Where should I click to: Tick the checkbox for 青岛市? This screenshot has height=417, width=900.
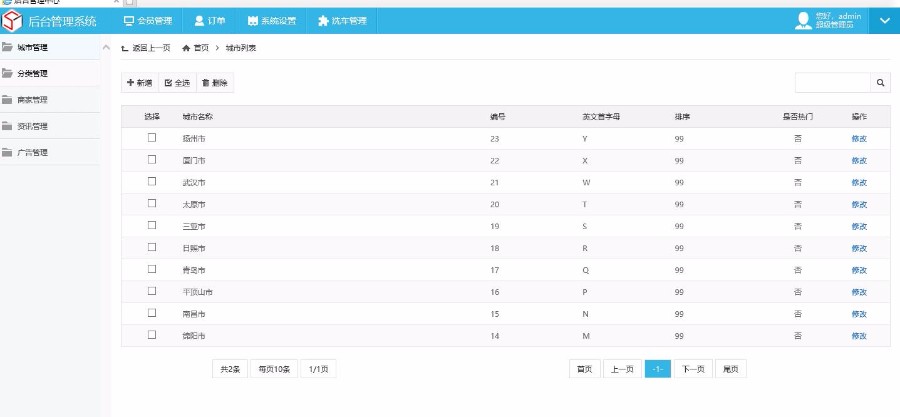tap(152, 269)
